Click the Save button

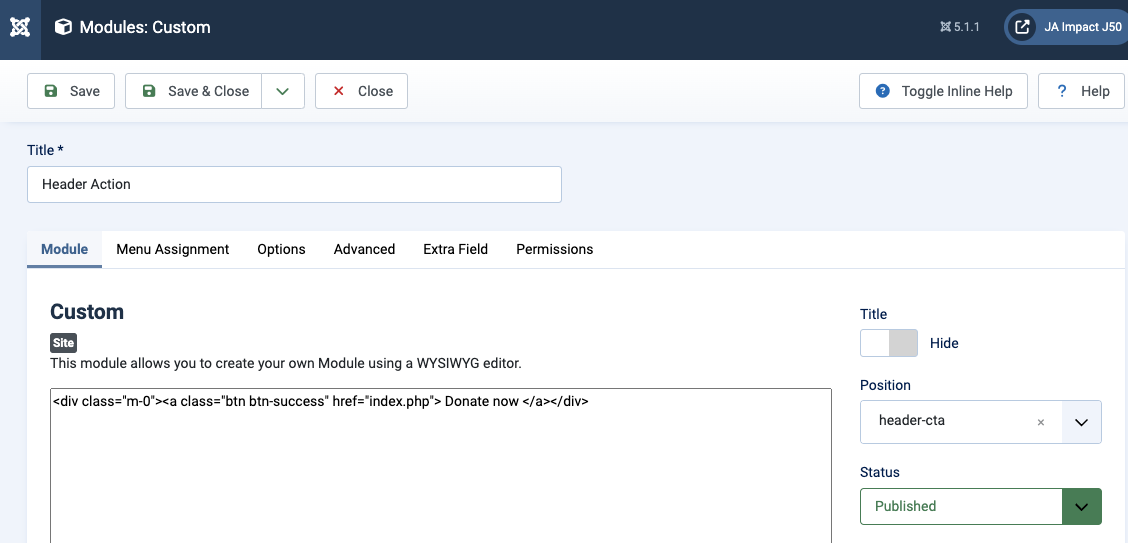tap(71, 91)
